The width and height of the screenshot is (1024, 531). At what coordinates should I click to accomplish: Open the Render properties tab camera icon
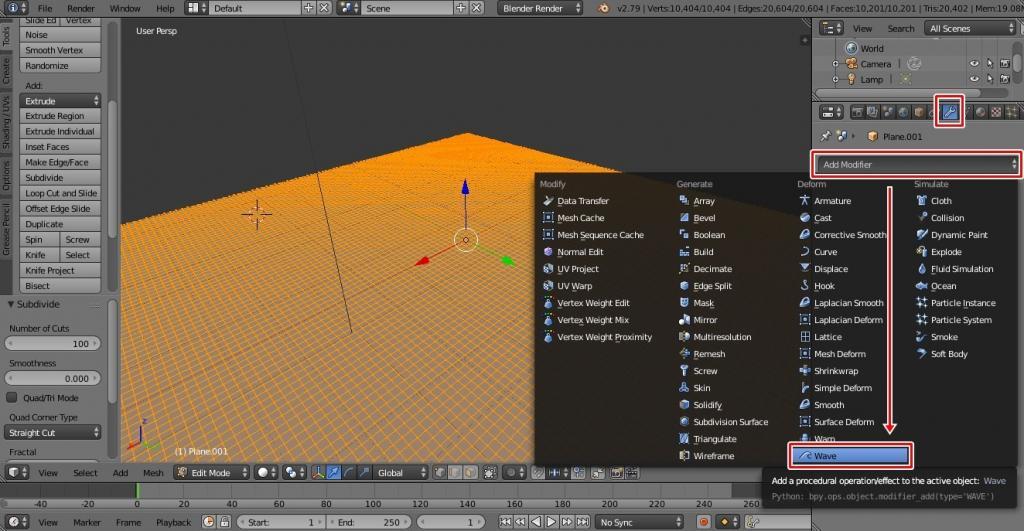click(857, 112)
